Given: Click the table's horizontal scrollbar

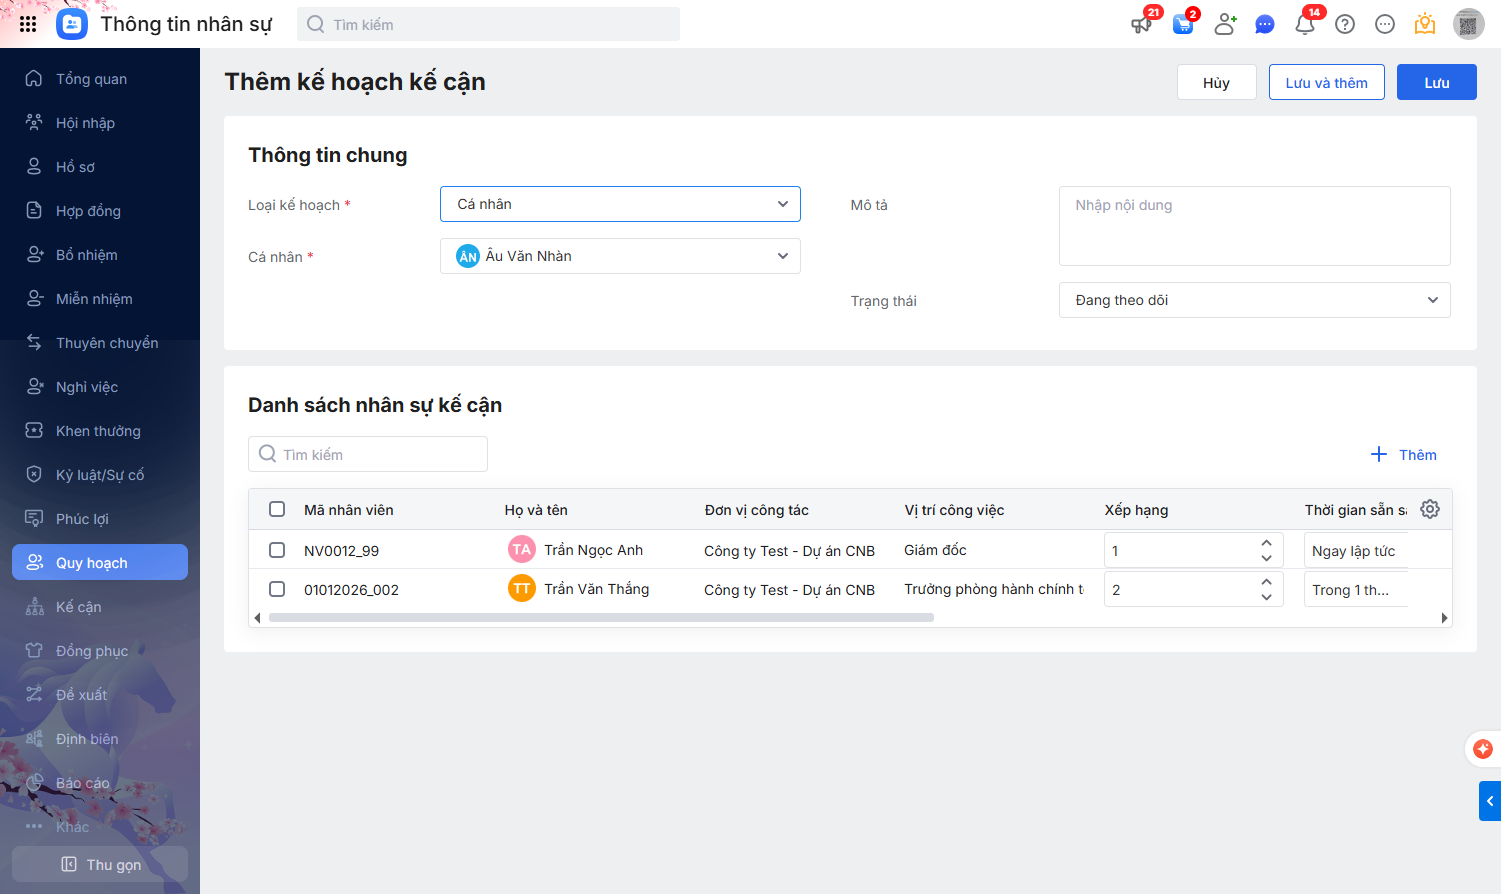Looking at the screenshot, I should pyautogui.click(x=600, y=618).
